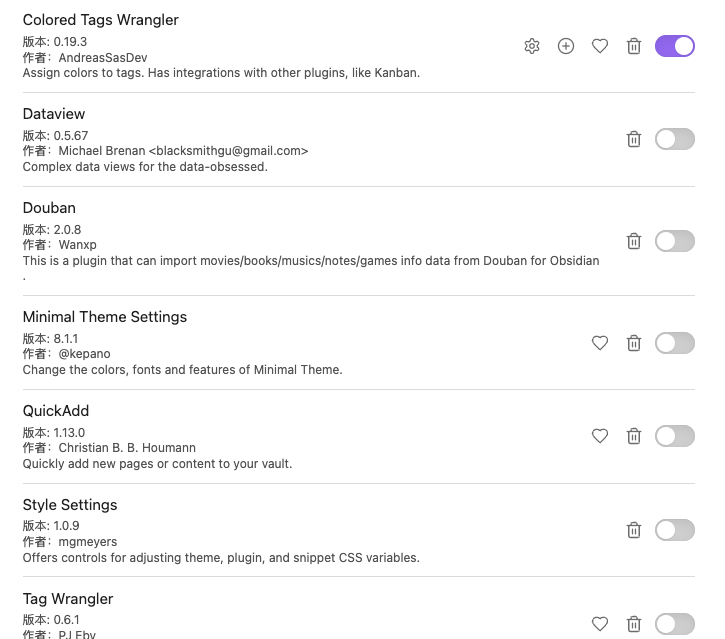Viewport: 725px width, 639px height.
Task: Click the author name AndreasSasDev
Action: click(103, 57)
